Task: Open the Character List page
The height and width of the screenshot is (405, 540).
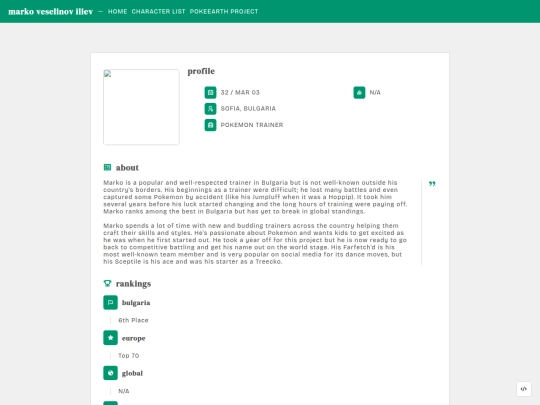Action: click(x=158, y=11)
